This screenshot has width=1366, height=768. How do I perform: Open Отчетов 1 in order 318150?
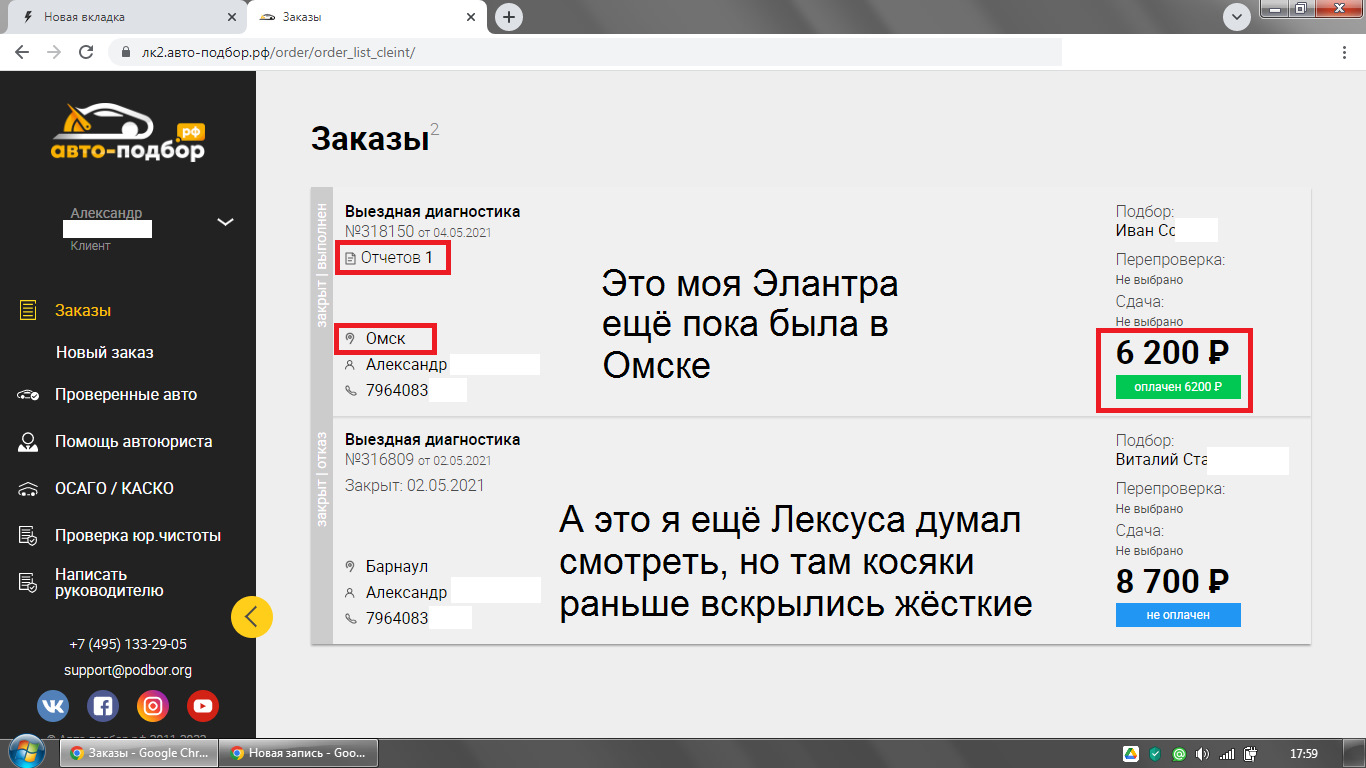390,258
